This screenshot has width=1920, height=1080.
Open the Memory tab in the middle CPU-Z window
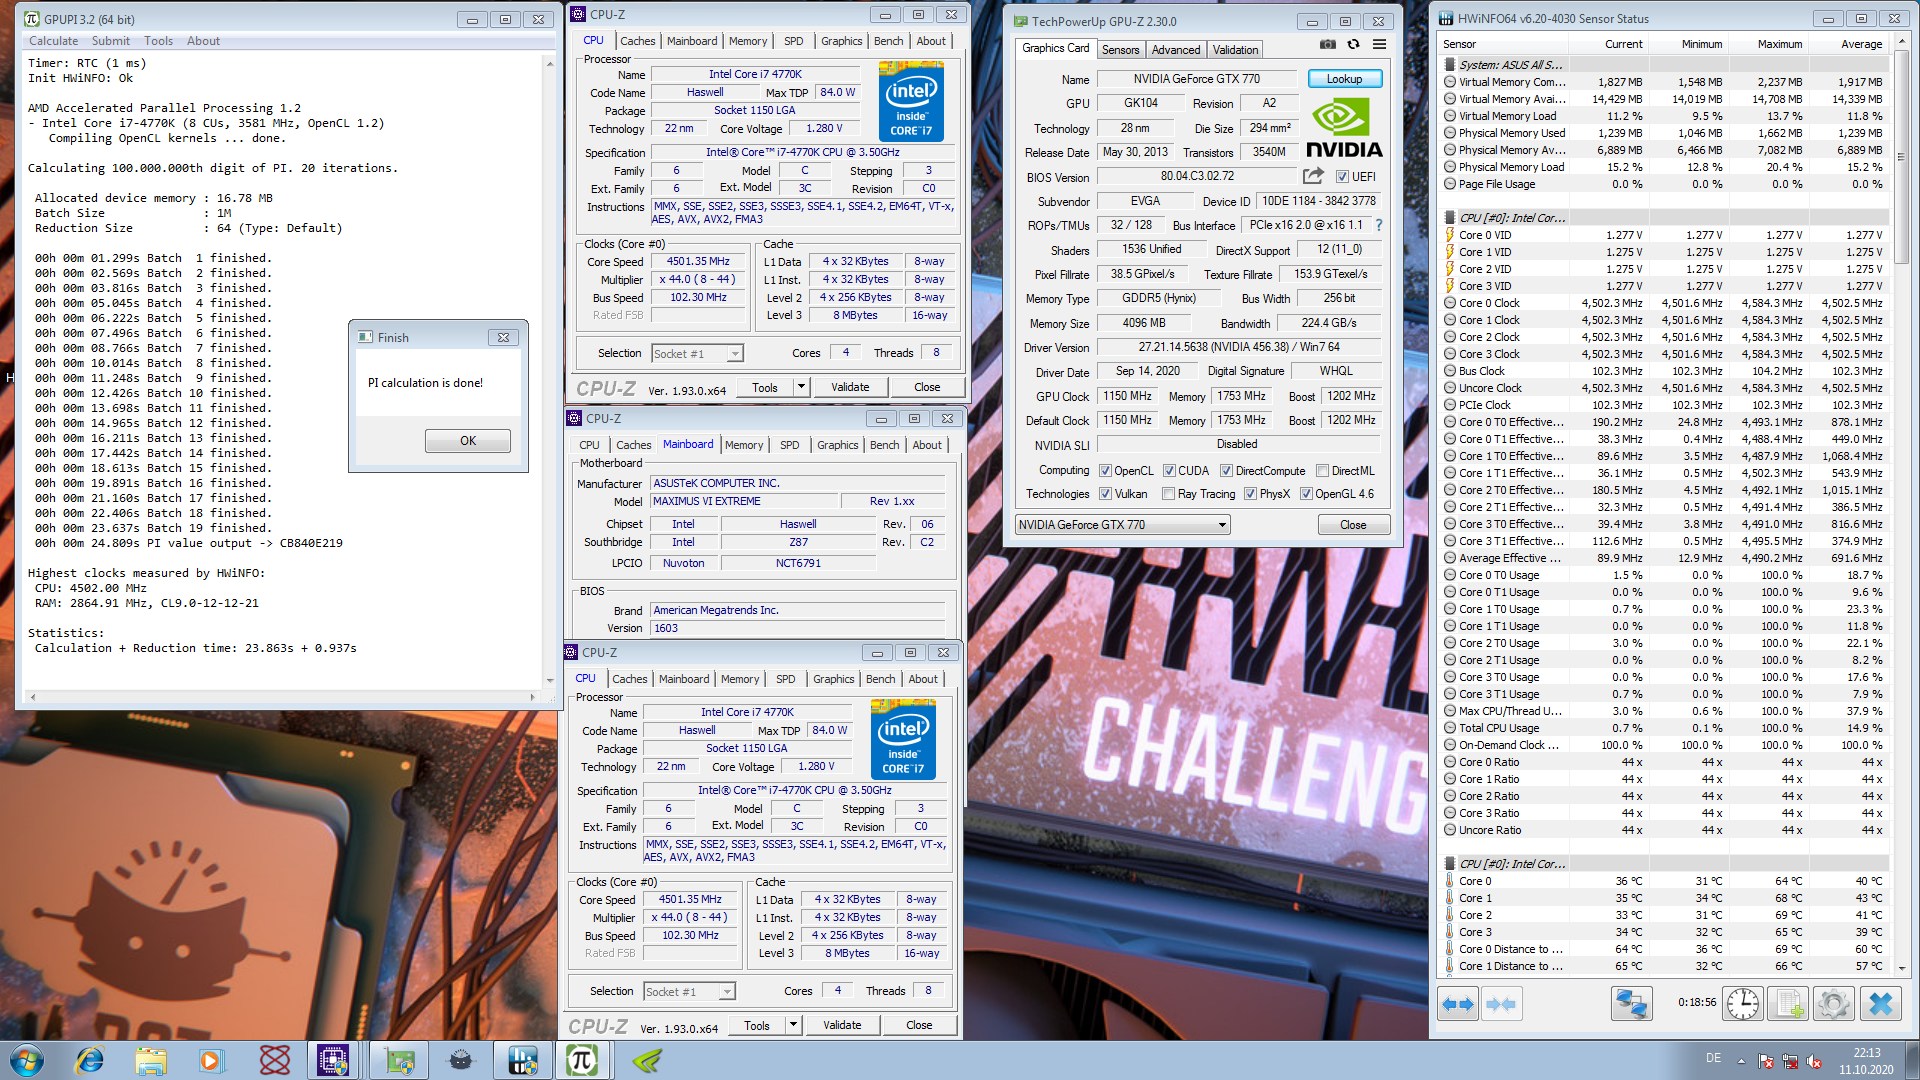click(744, 445)
